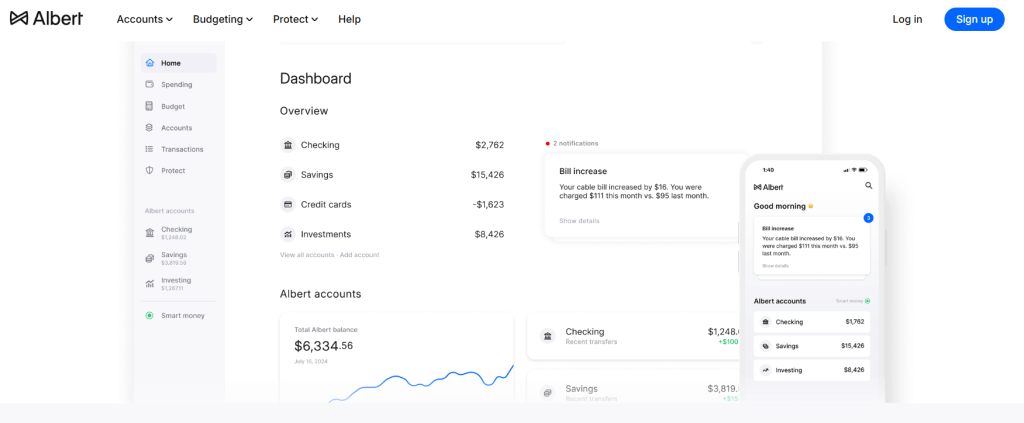Click Show details in phone bill card
This screenshot has height=423, width=1024.
click(775, 266)
